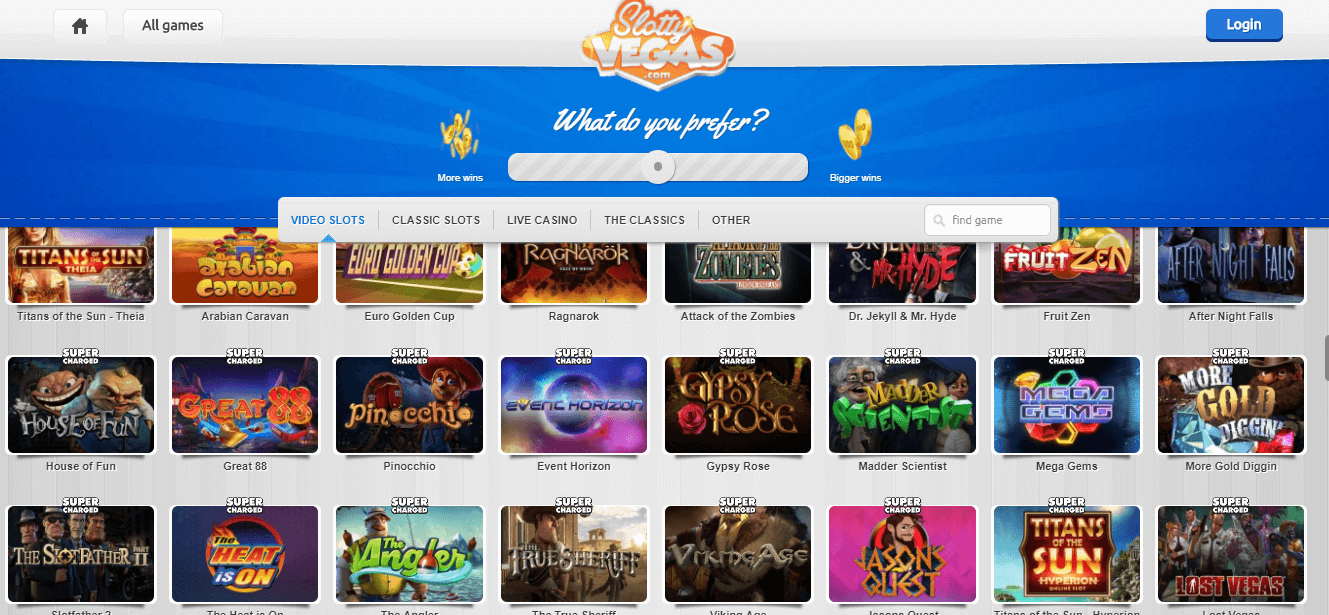Select The Classics tab

[x=645, y=220]
